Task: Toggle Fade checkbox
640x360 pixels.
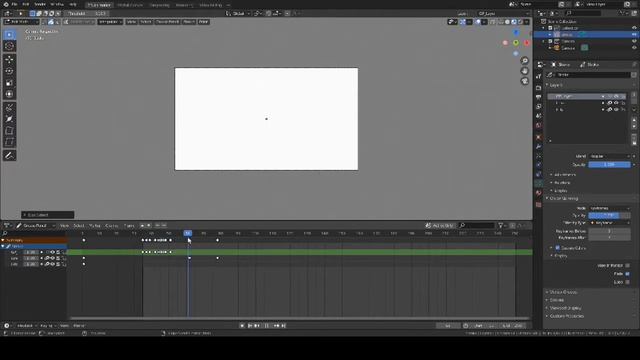Action: 627,274
